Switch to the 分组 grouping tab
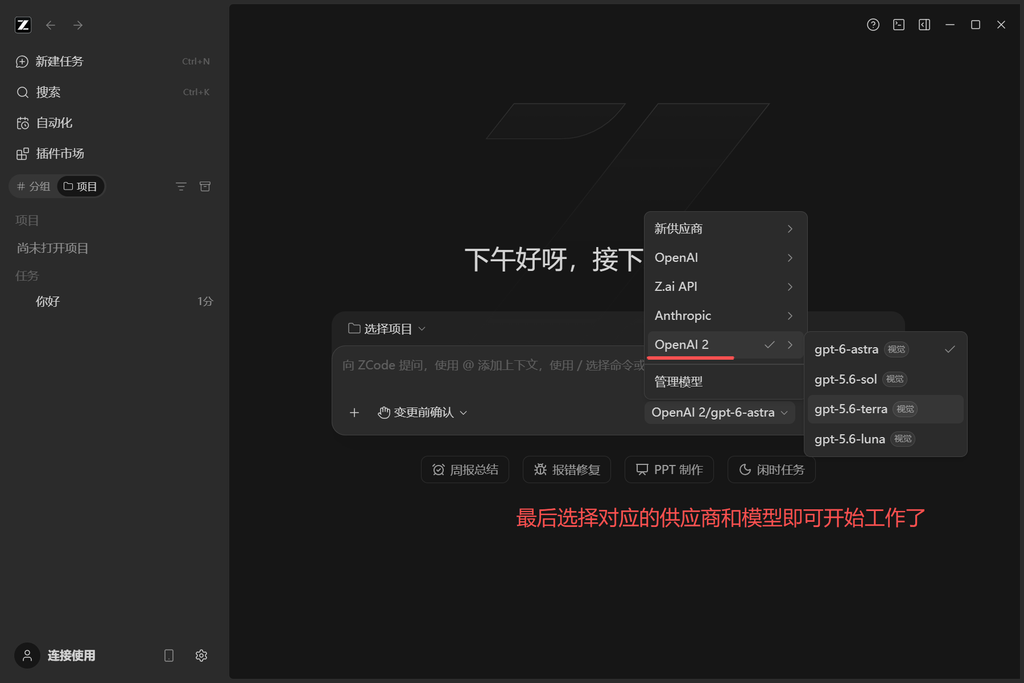This screenshot has height=683, width=1024. (x=33, y=187)
